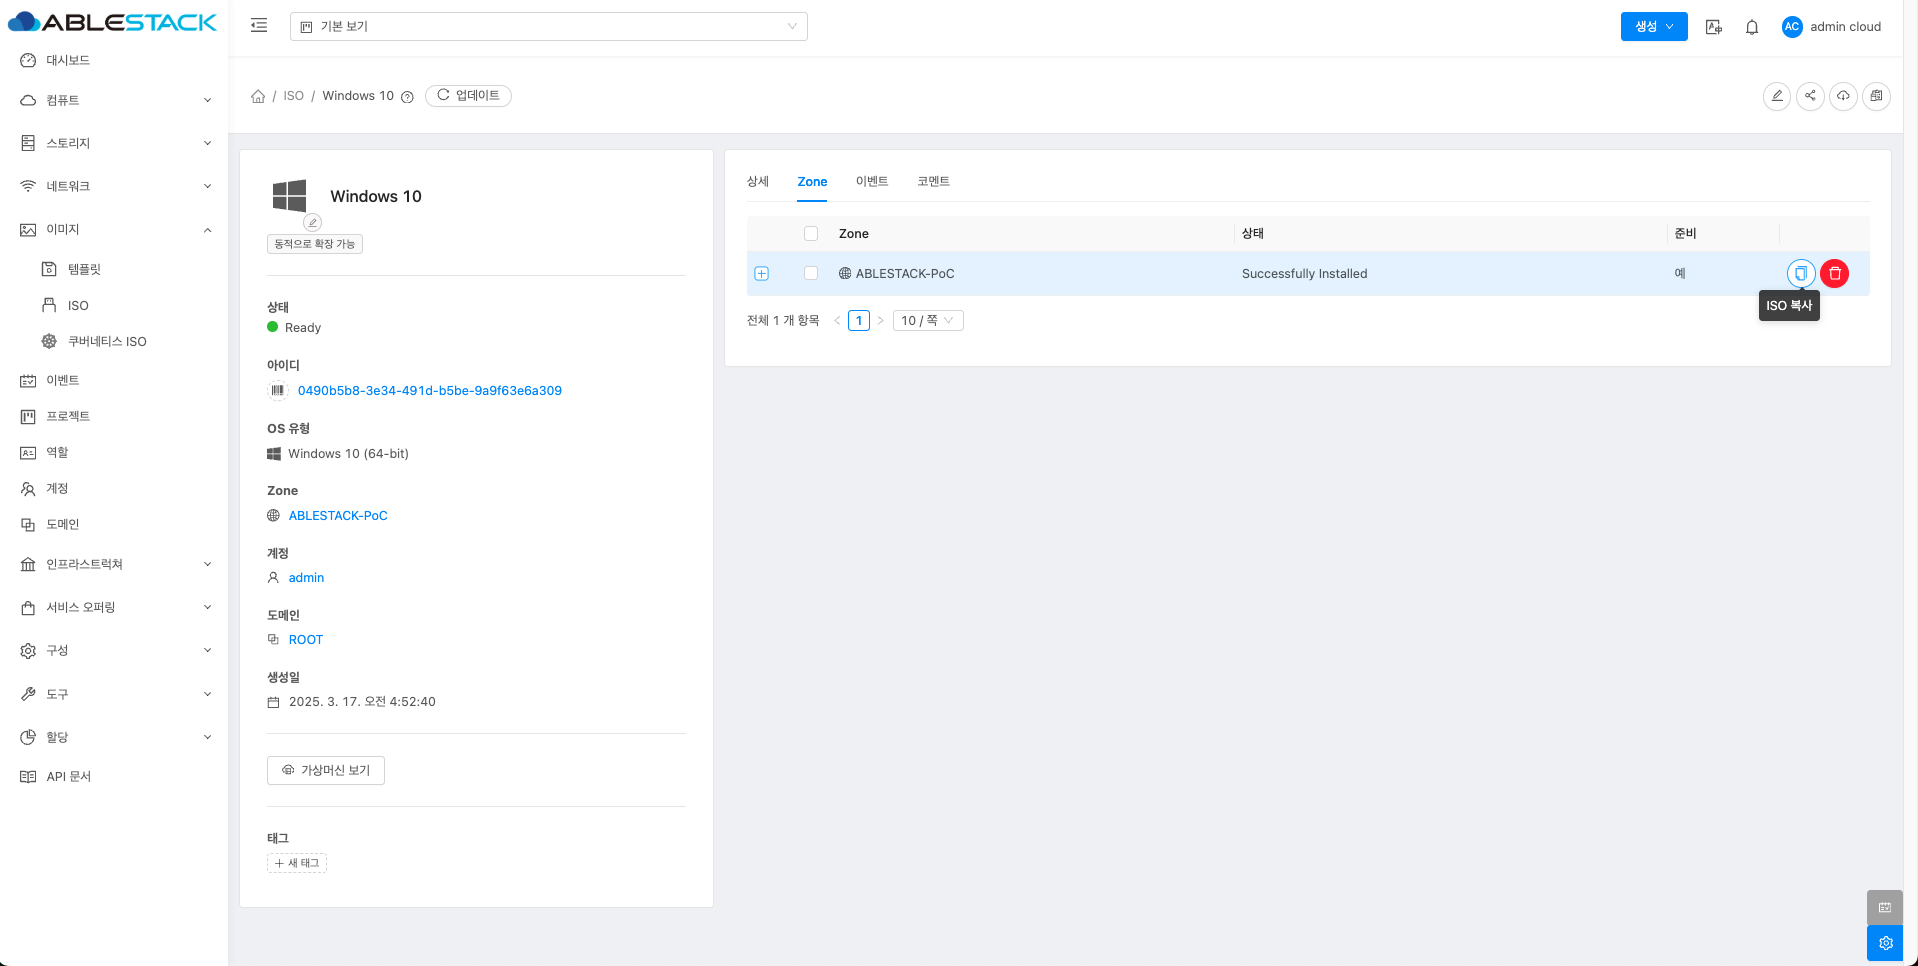1918x966 pixels.
Task: Open the notifications bell
Action: tap(1751, 27)
